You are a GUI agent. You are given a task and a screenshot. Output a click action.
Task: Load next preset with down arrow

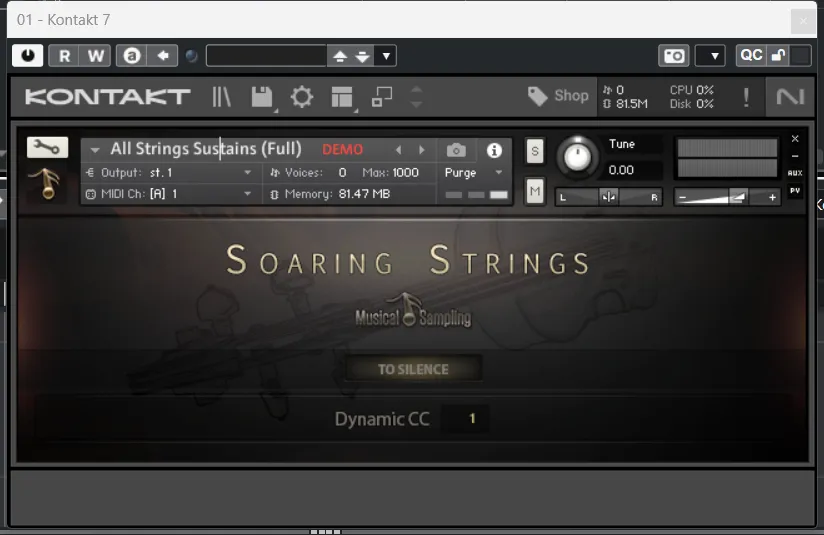tap(363, 56)
